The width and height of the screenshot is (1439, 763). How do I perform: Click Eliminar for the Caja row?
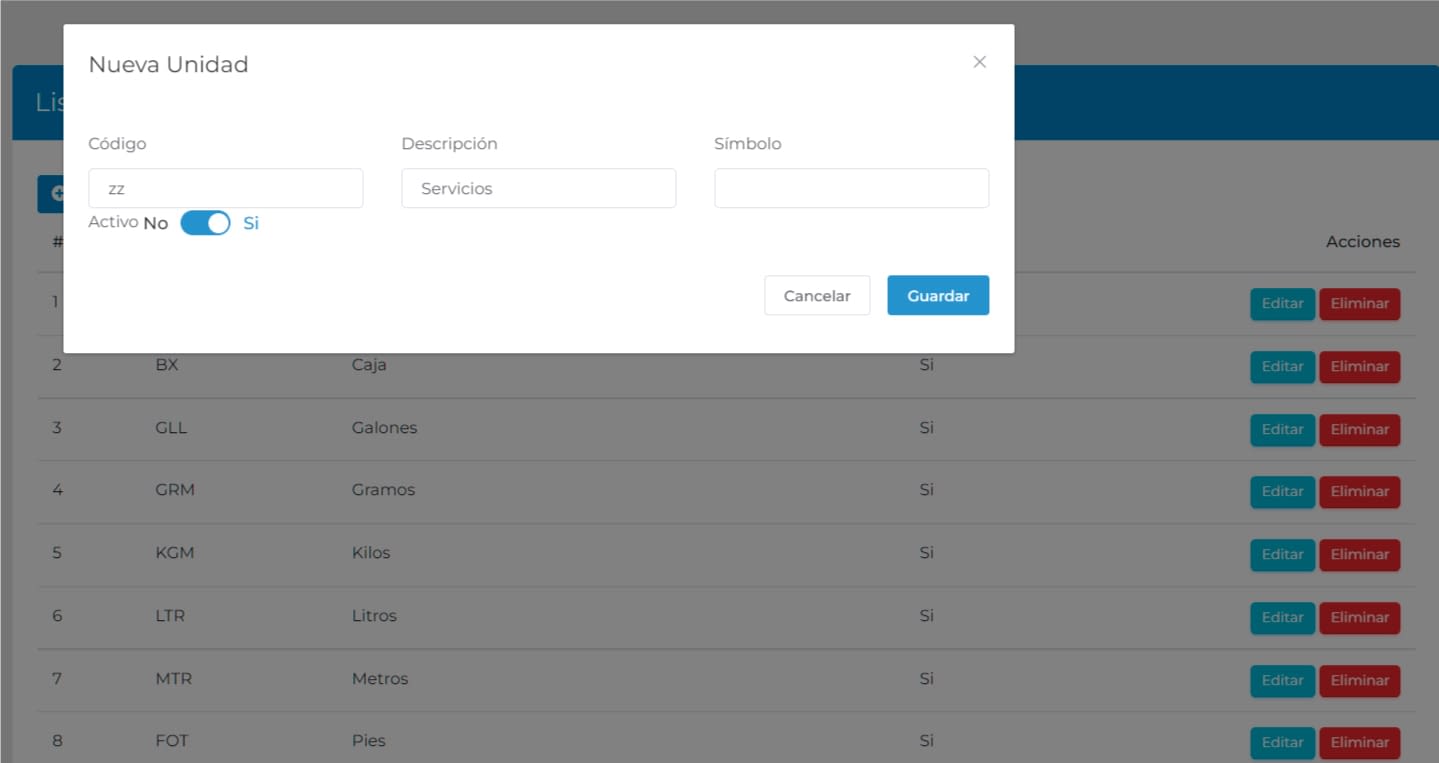(x=1359, y=367)
